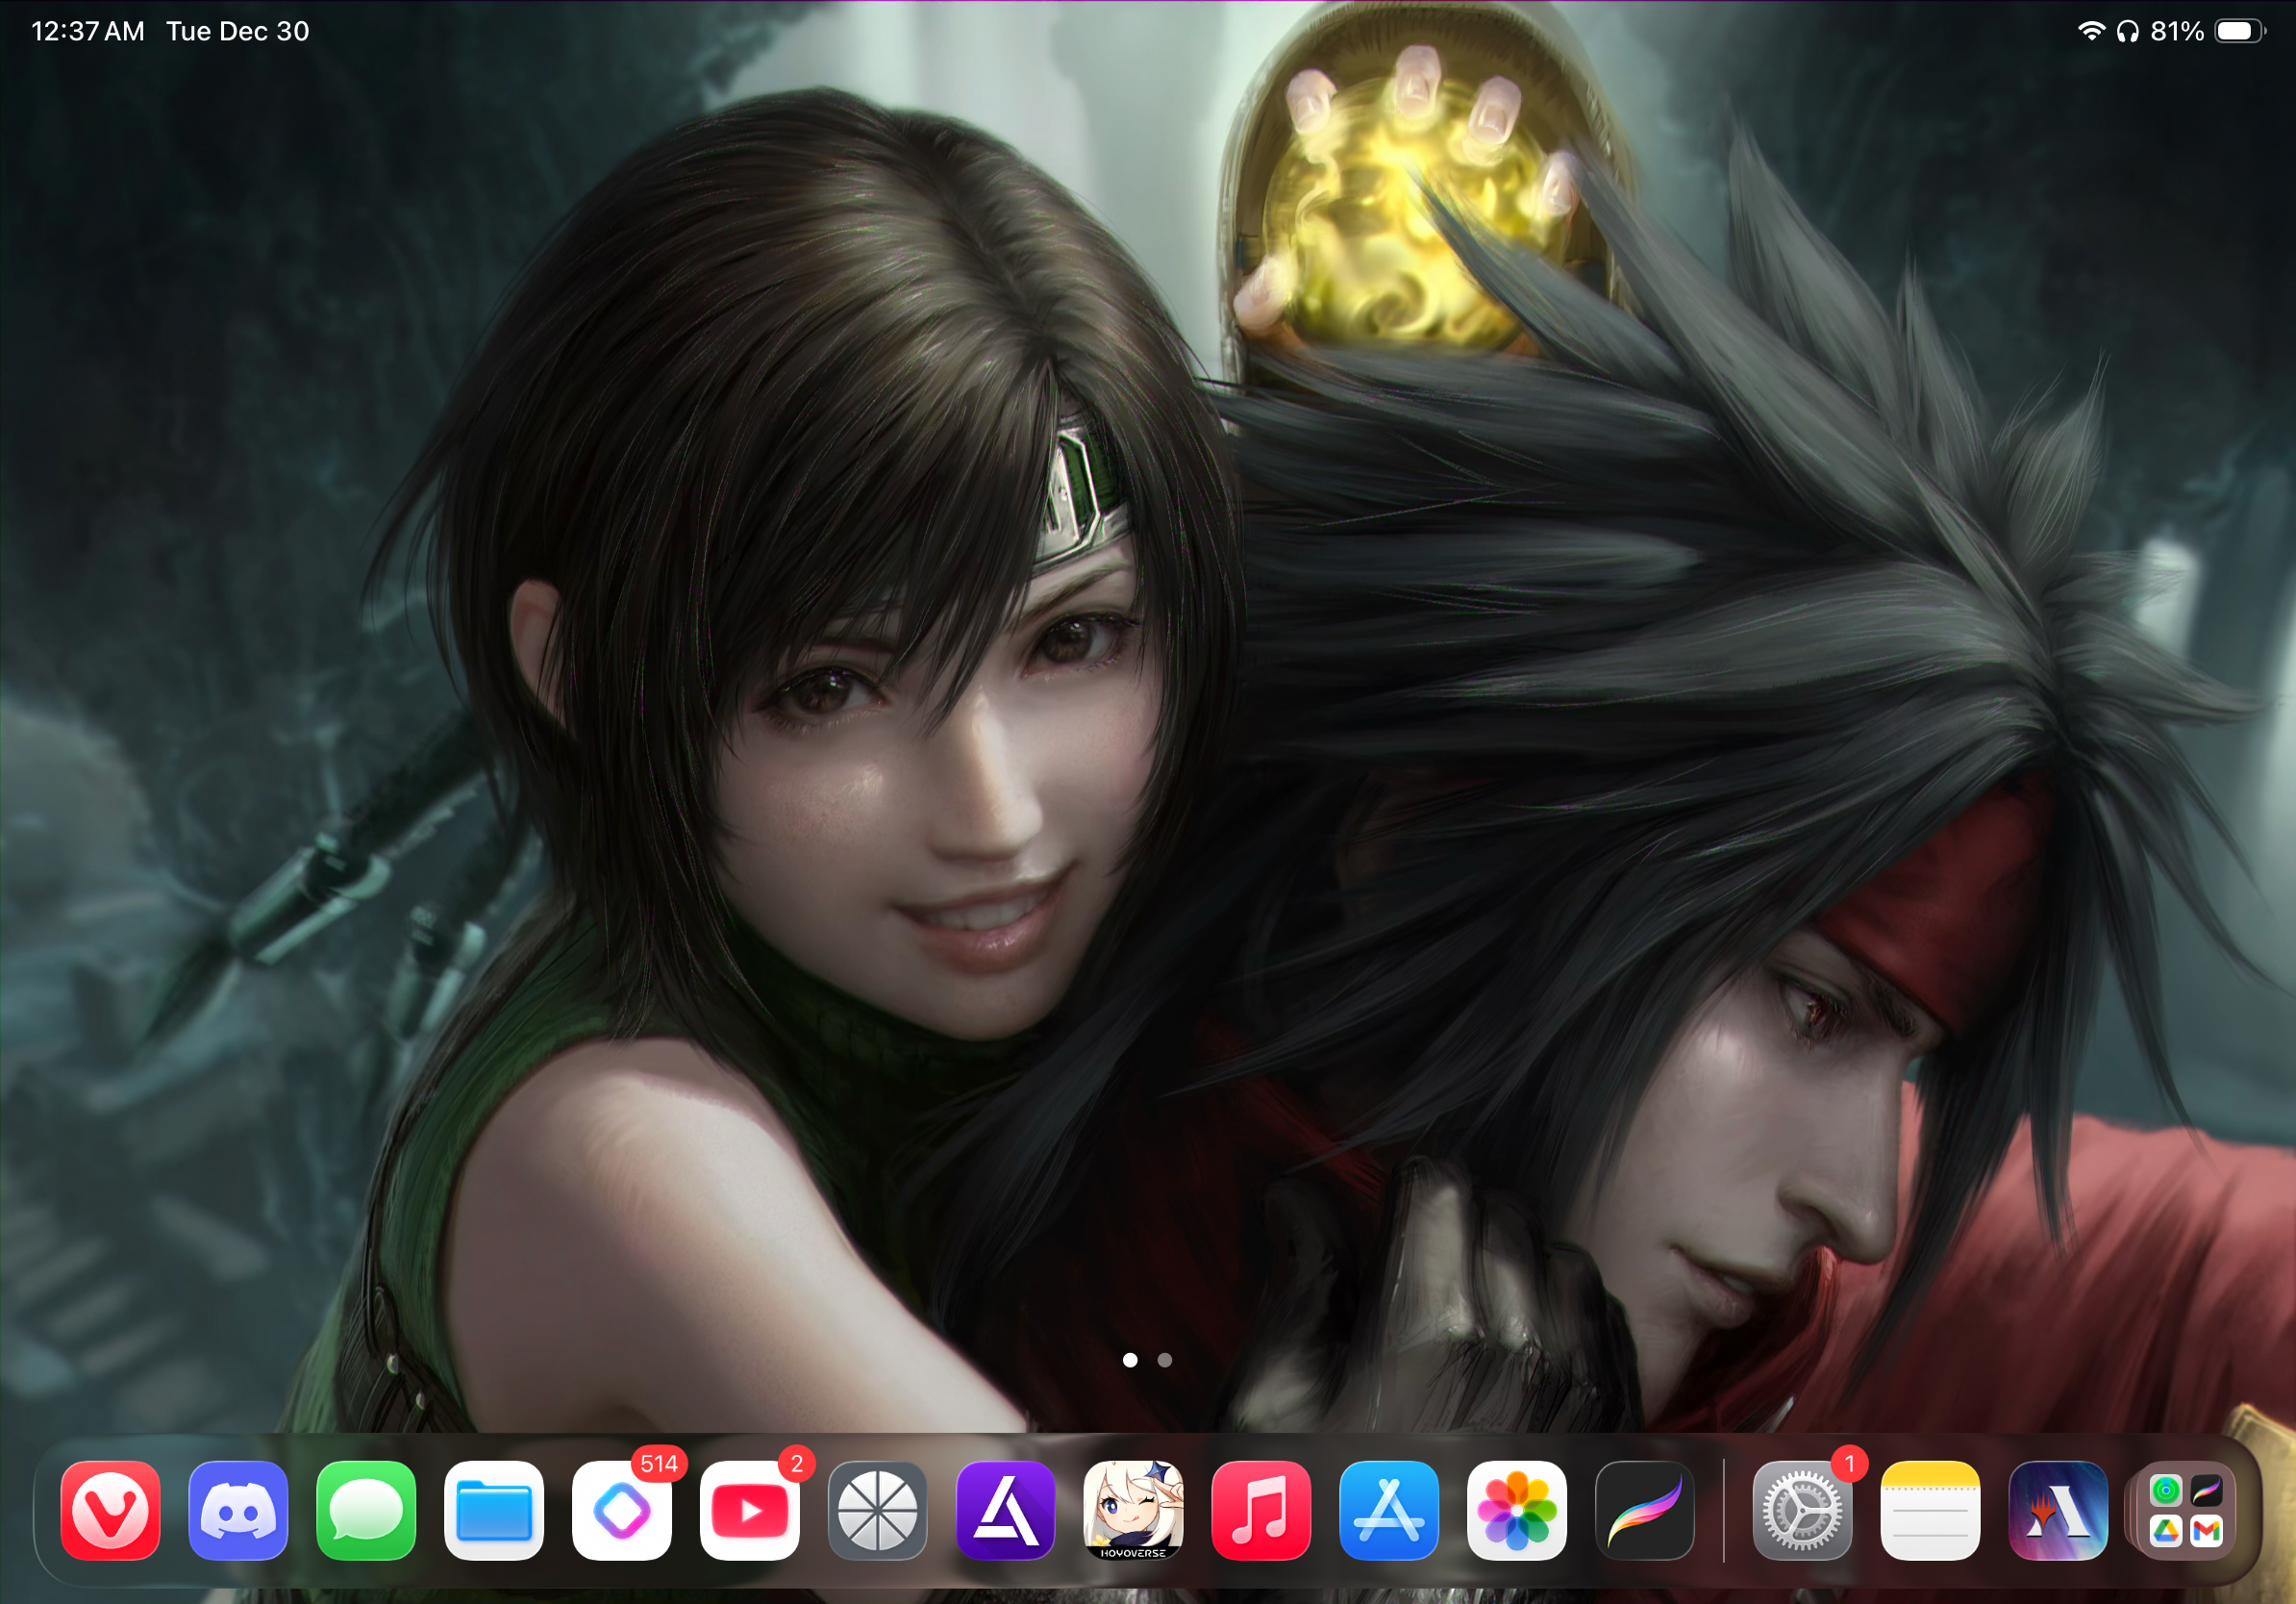
Task: Tap the time and date in status bar
Action: click(x=170, y=31)
